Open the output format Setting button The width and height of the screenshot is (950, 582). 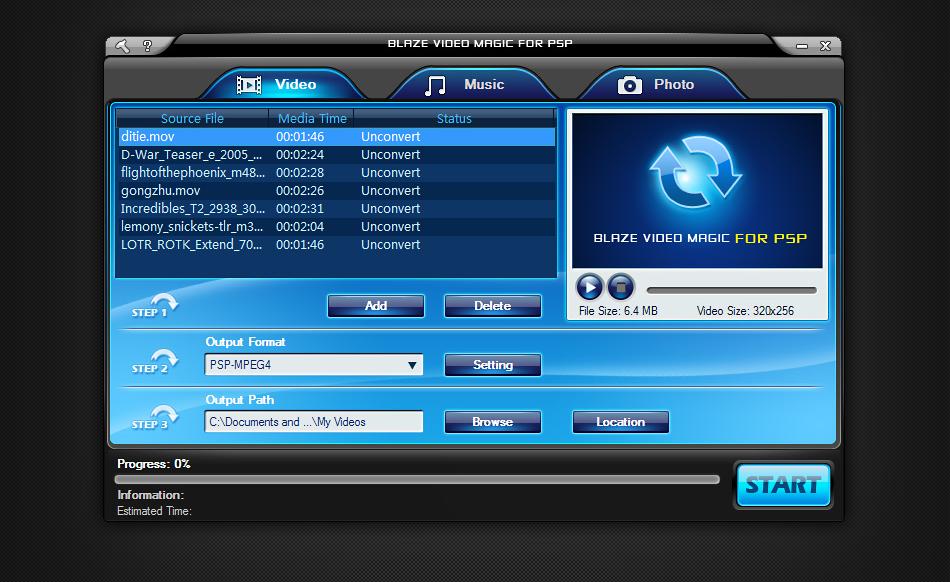click(x=492, y=365)
